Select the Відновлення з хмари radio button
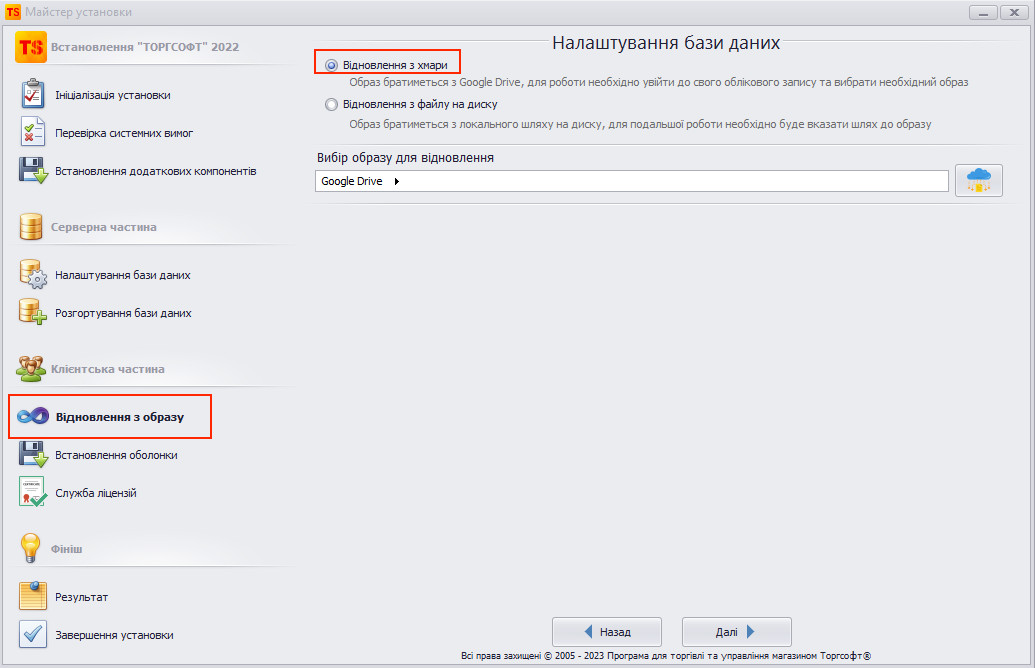Screen dimensions: 1035x668 [x=332, y=65]
